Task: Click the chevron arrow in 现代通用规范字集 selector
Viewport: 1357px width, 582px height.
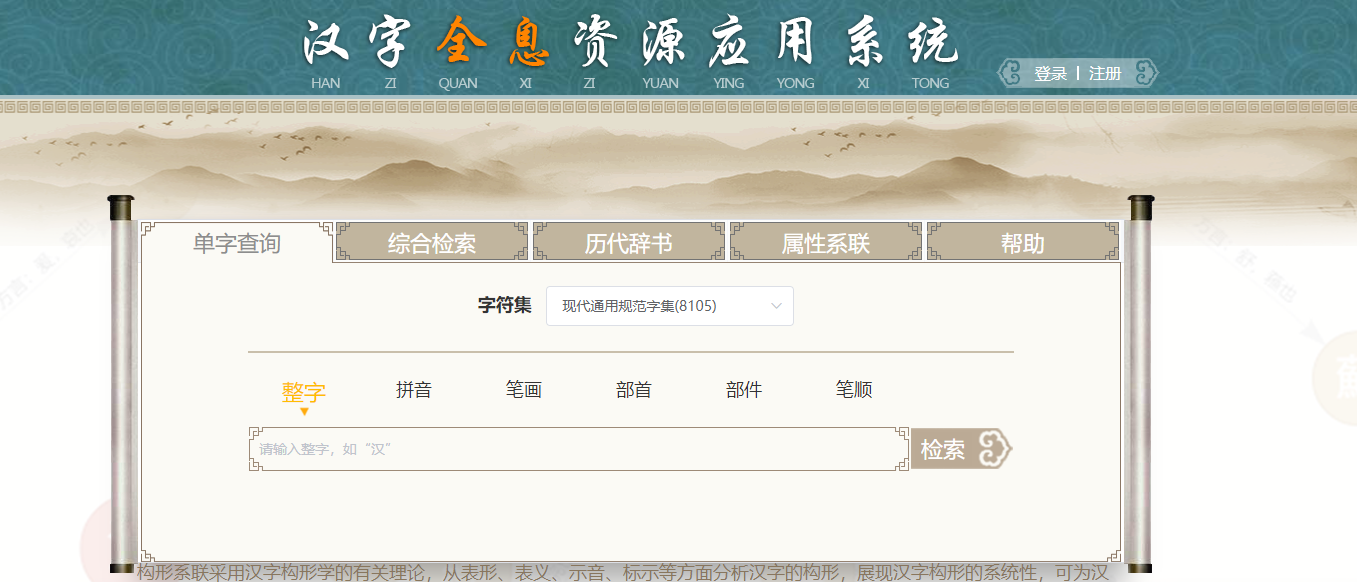Action: [776, 306]
